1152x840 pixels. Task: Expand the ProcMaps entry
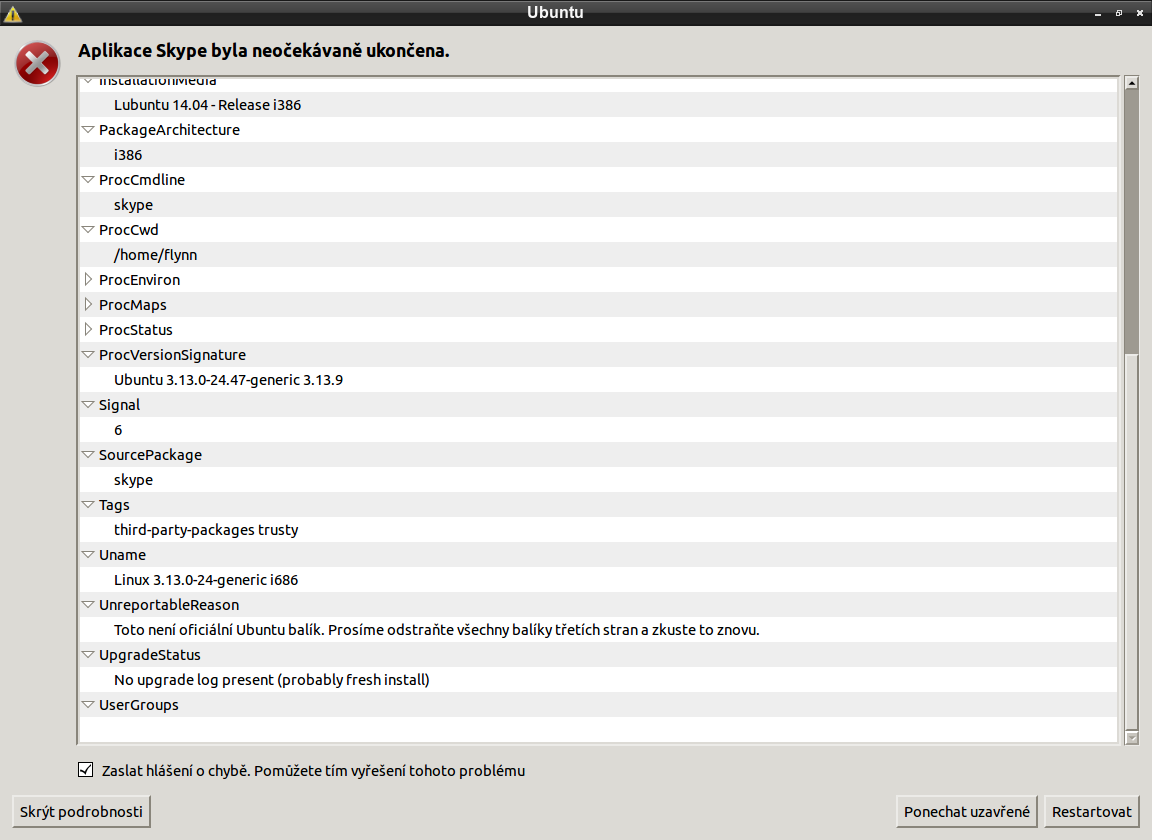pyautogui.click(x=88, y=304)
